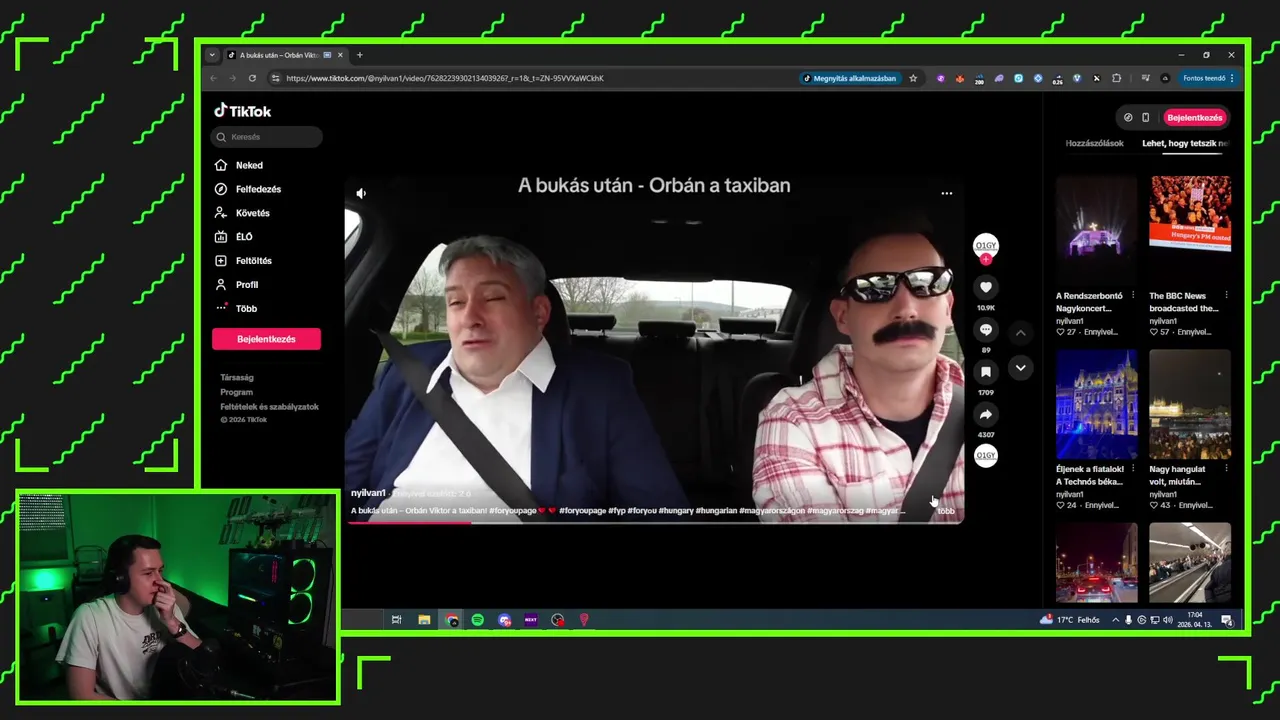The width and height of the screenshot is (1280, 720).
Task: Open Discord from the taskbar
Action: tap(504, 620)
